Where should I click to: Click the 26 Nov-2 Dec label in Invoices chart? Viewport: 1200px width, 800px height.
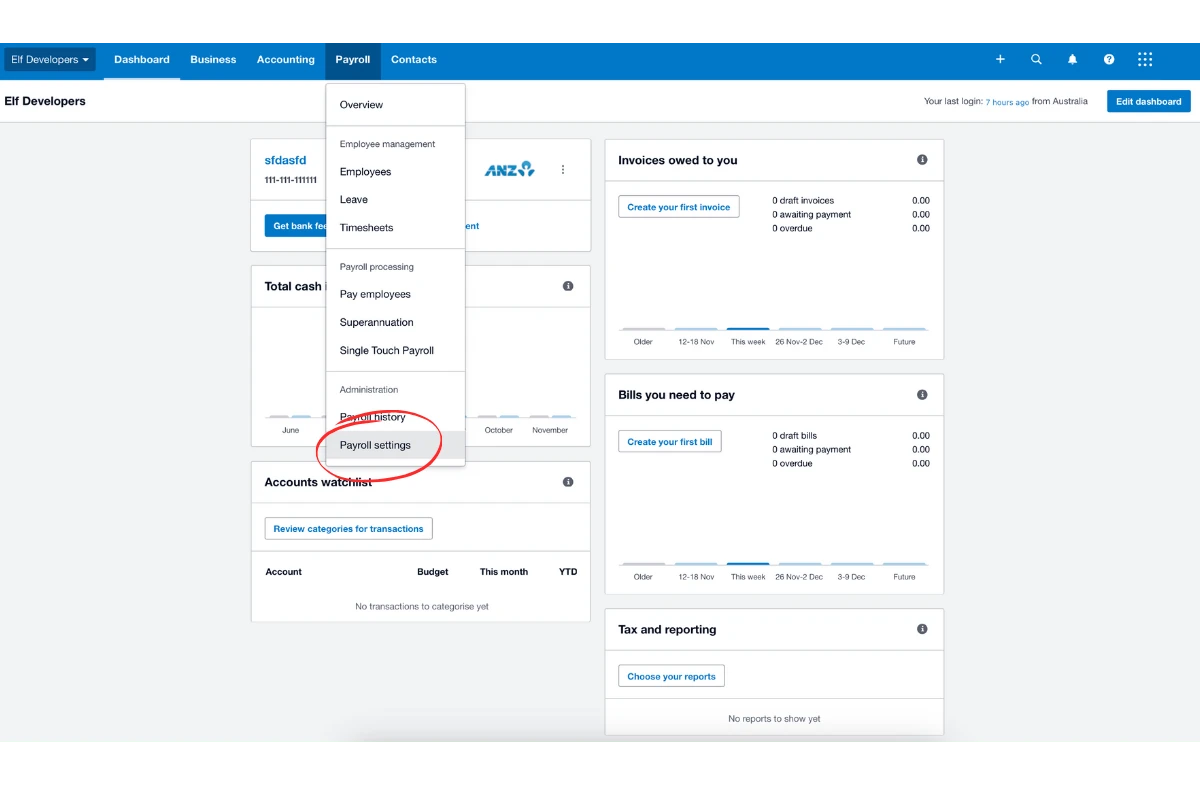point(799,342)
